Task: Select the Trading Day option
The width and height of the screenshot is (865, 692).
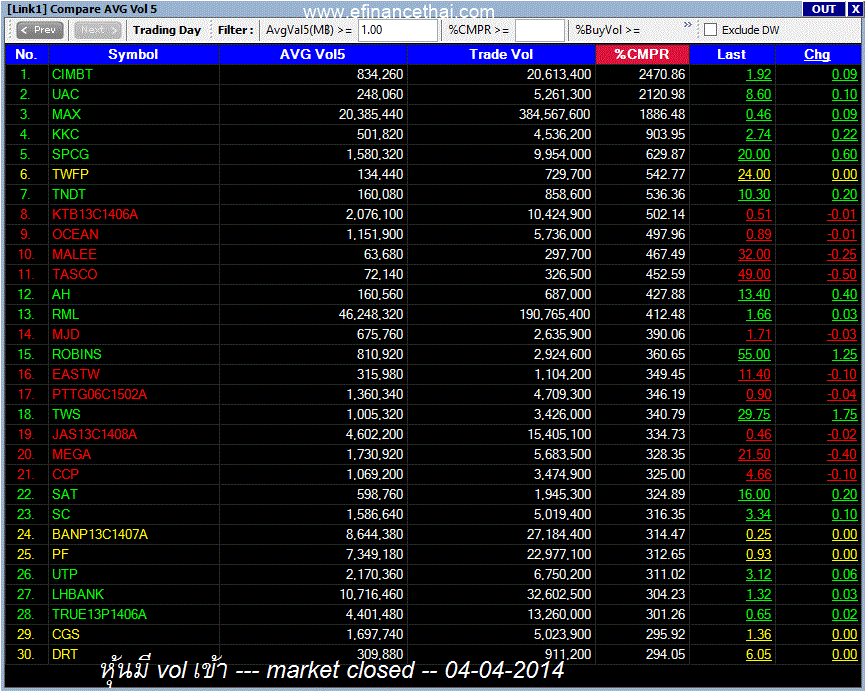Action: point(167,30)
